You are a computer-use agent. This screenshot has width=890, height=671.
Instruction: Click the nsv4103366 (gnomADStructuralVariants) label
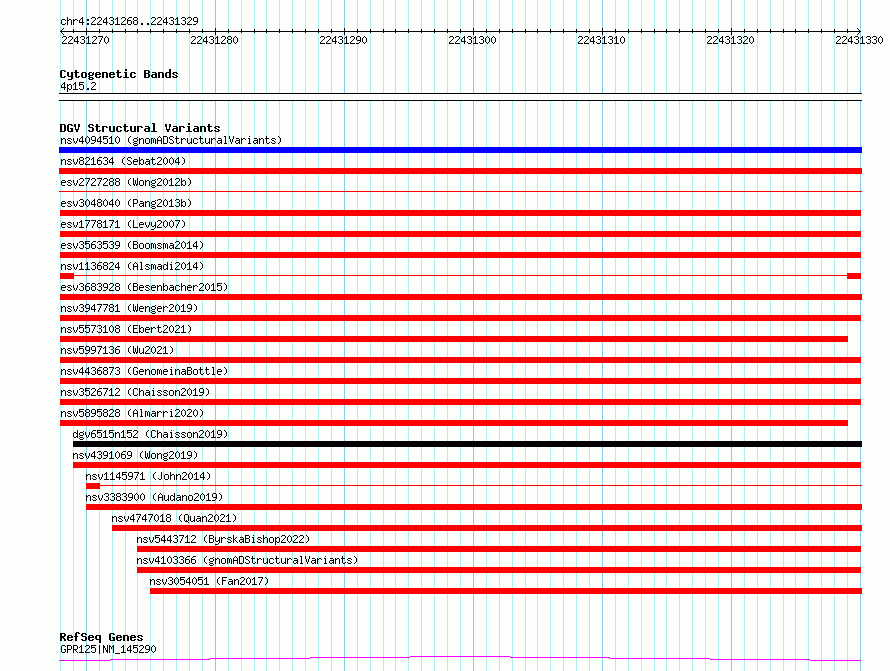click(247, 560)
